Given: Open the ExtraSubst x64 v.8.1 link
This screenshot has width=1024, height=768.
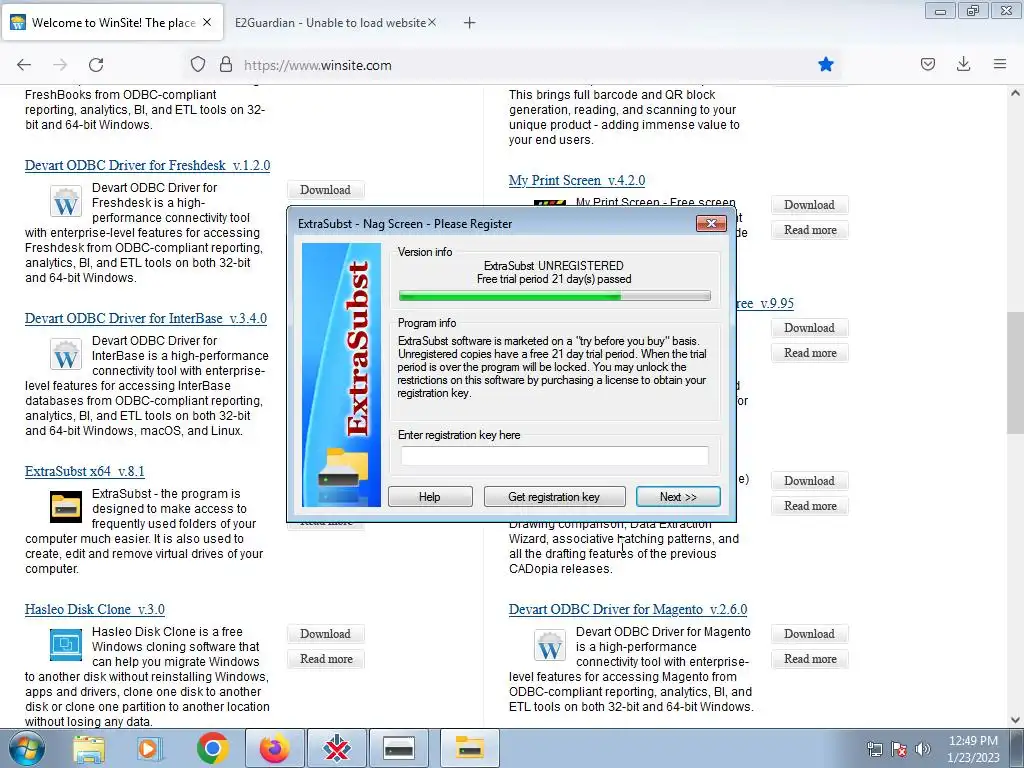Looking at the screenshot, I should pyautogui.click(x=85, y=471).
